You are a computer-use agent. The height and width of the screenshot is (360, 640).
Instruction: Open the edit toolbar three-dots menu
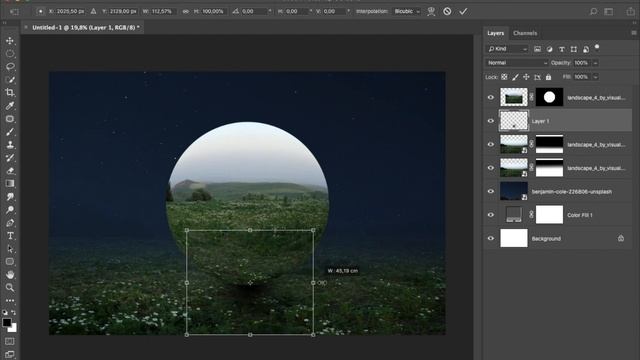click(x=10, y=300)
